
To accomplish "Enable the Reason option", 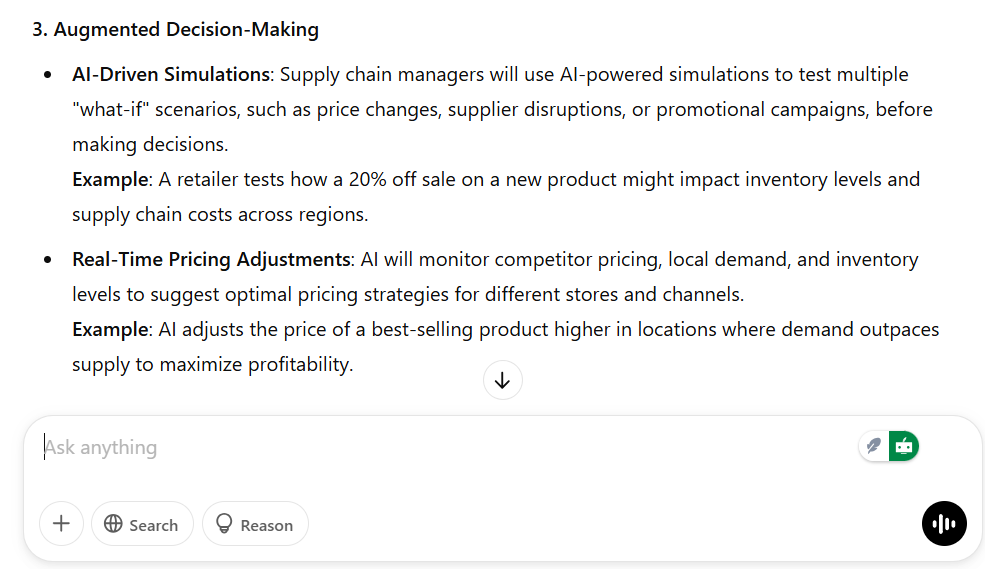I will pyautogui.click(x=255, y=524).
